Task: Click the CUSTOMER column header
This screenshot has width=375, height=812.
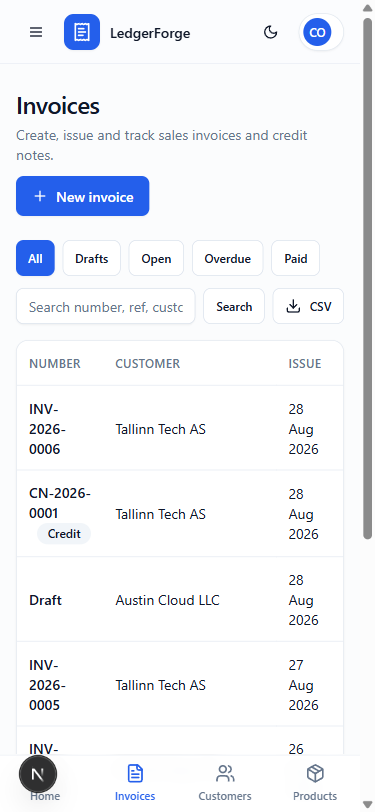Action: [148, 364]
